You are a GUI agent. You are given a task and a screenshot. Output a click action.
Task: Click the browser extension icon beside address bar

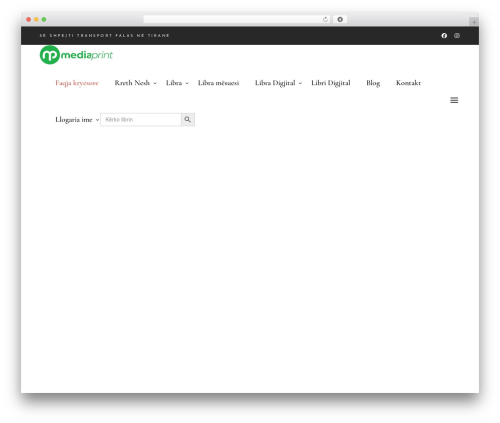pyautogui.click(x=340, y=19)
